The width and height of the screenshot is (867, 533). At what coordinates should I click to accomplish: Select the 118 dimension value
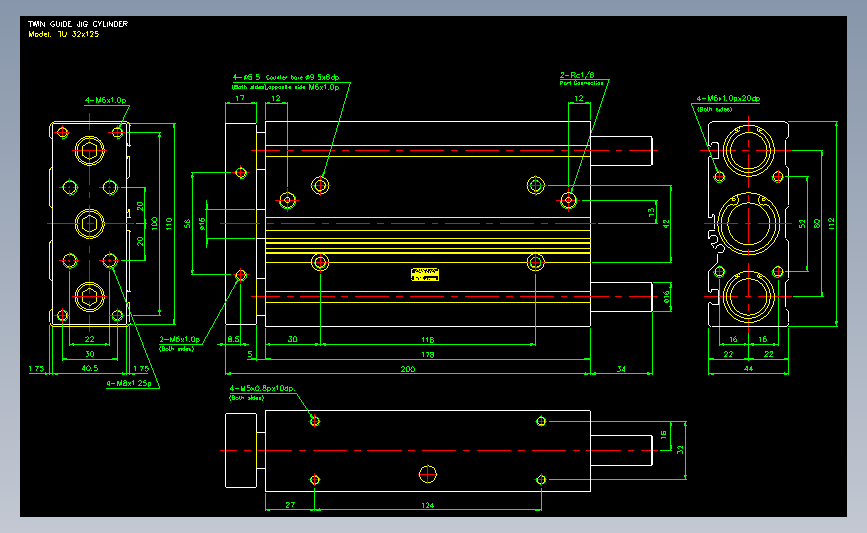pyautogui.click(x=427, y=339)
